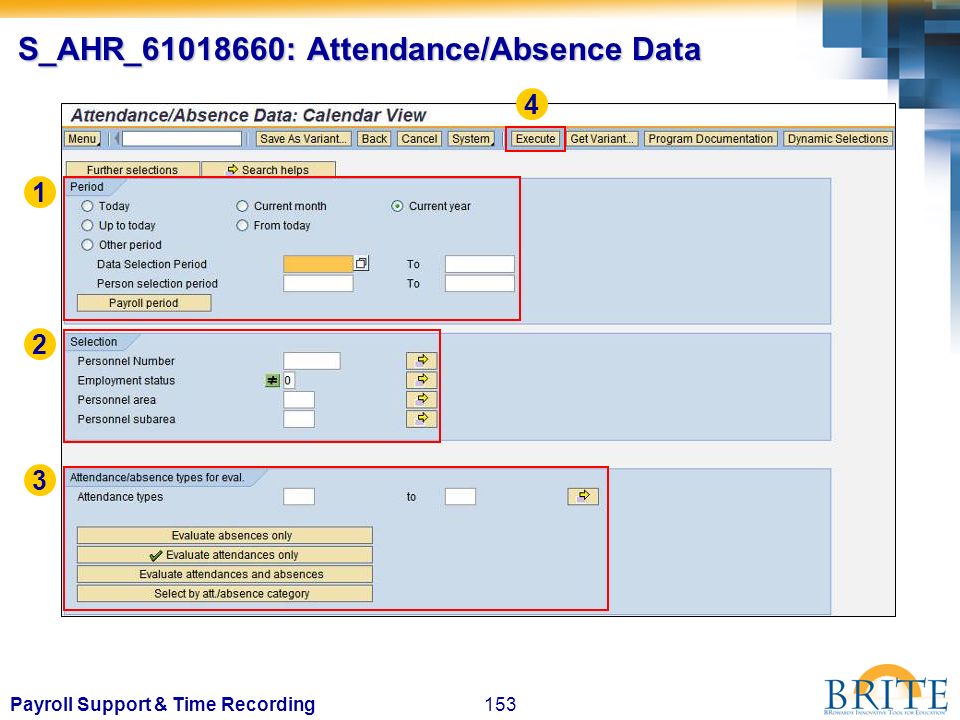Click the Personnel Number input field

point(312,361)
